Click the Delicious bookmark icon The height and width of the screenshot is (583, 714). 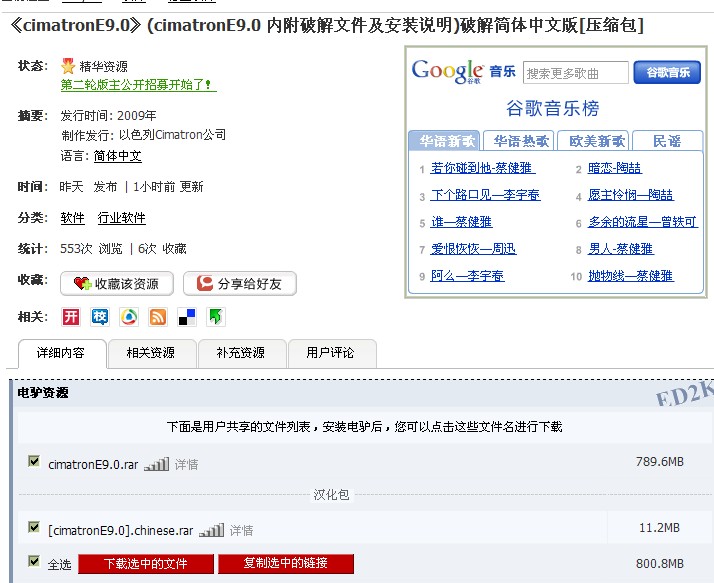187,317
